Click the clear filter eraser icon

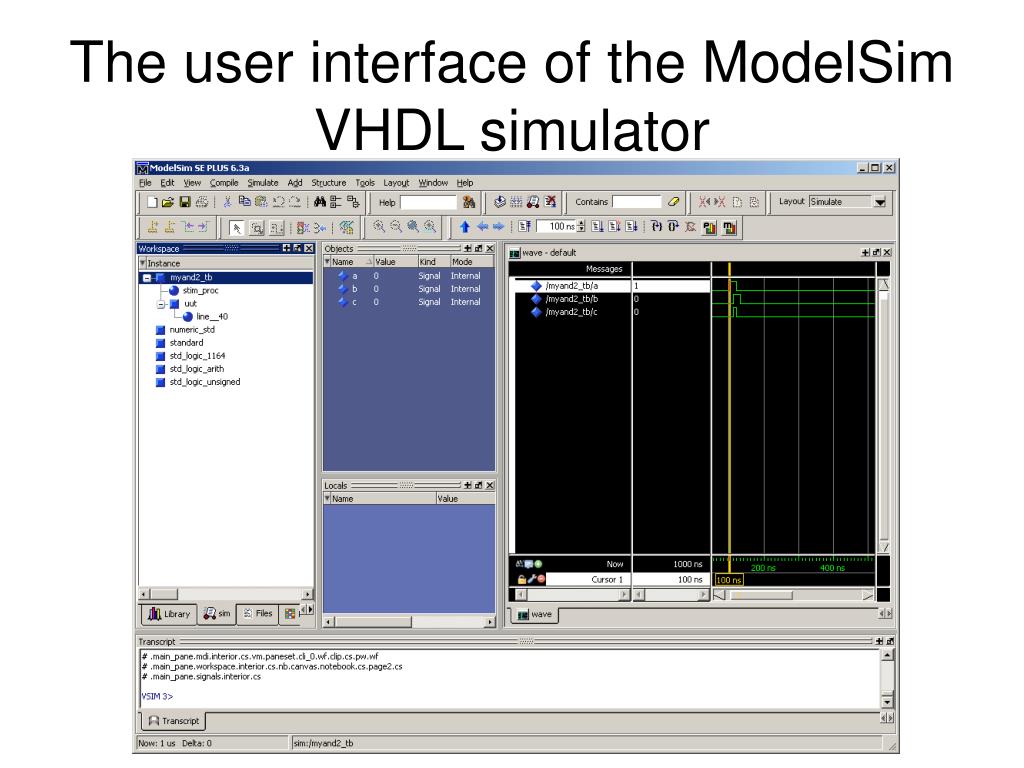pyautogui.click(x=674, y=202)
